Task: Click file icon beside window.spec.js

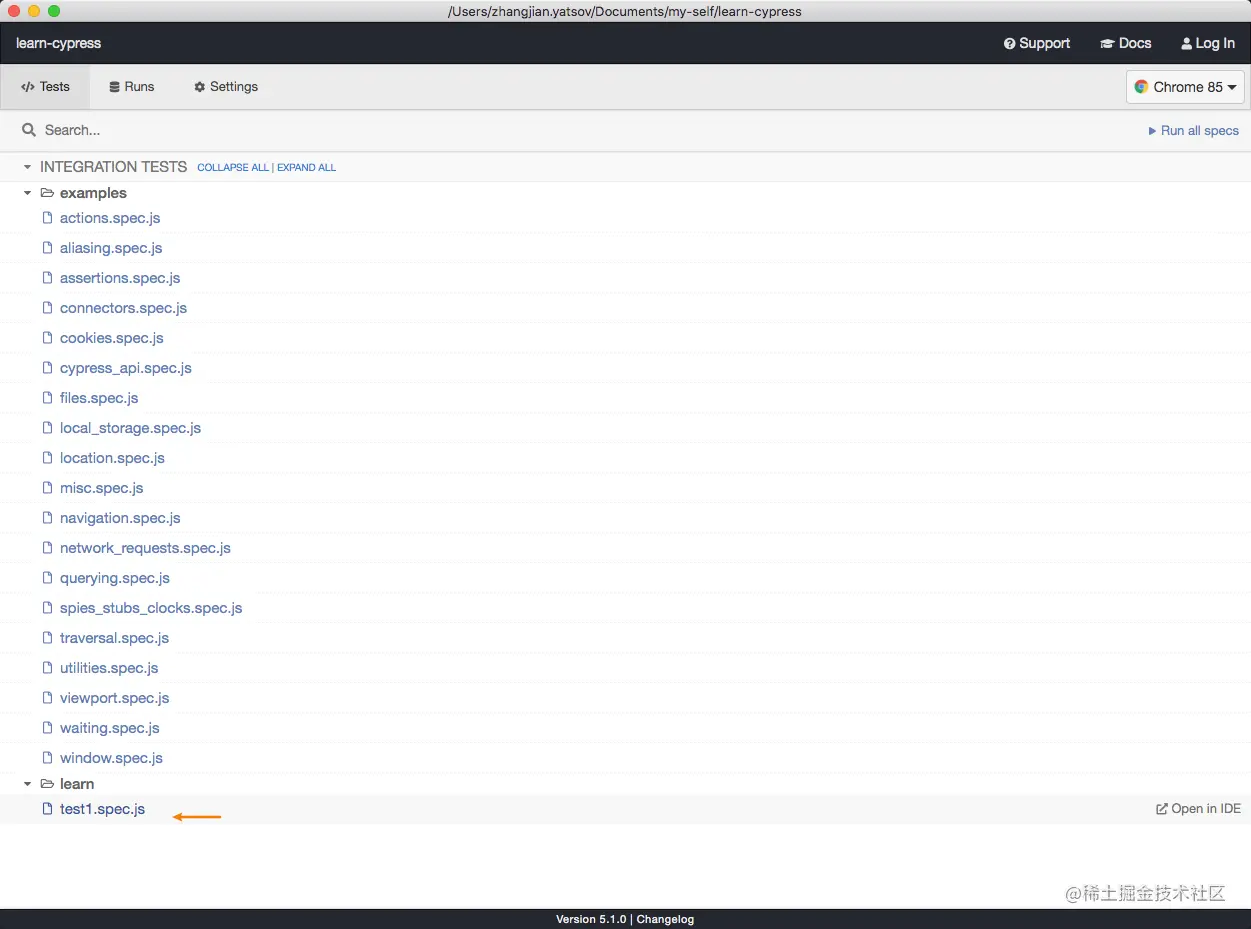Action: pos(47,758)
